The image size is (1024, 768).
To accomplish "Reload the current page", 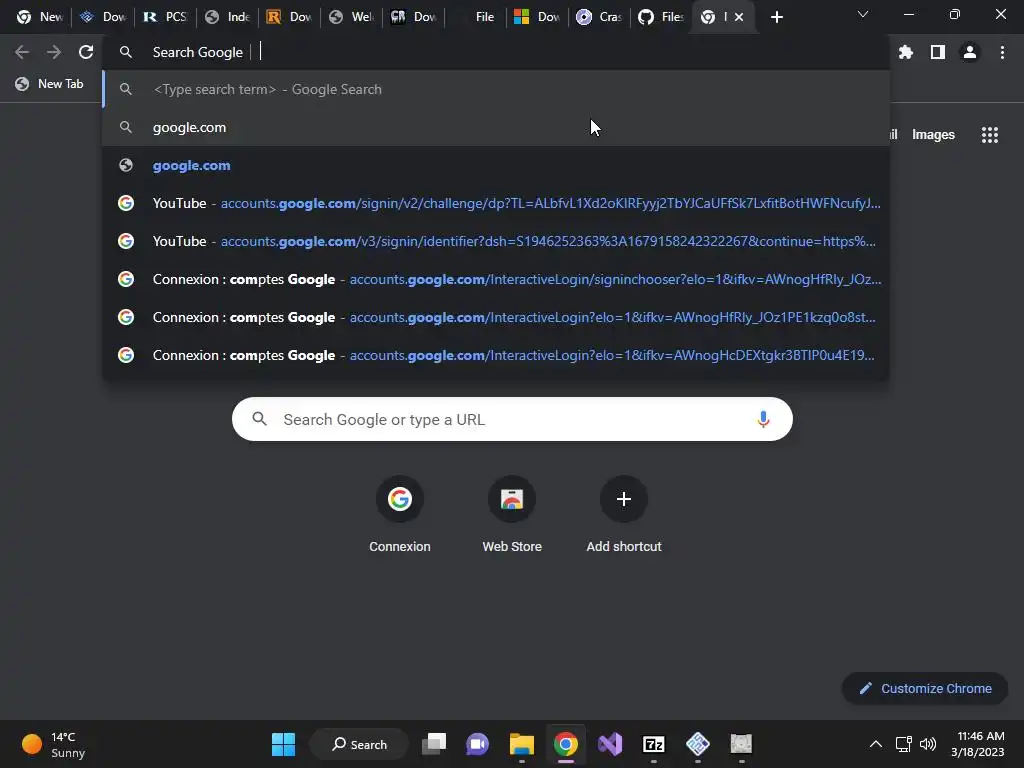I will [x=86, y=52].
